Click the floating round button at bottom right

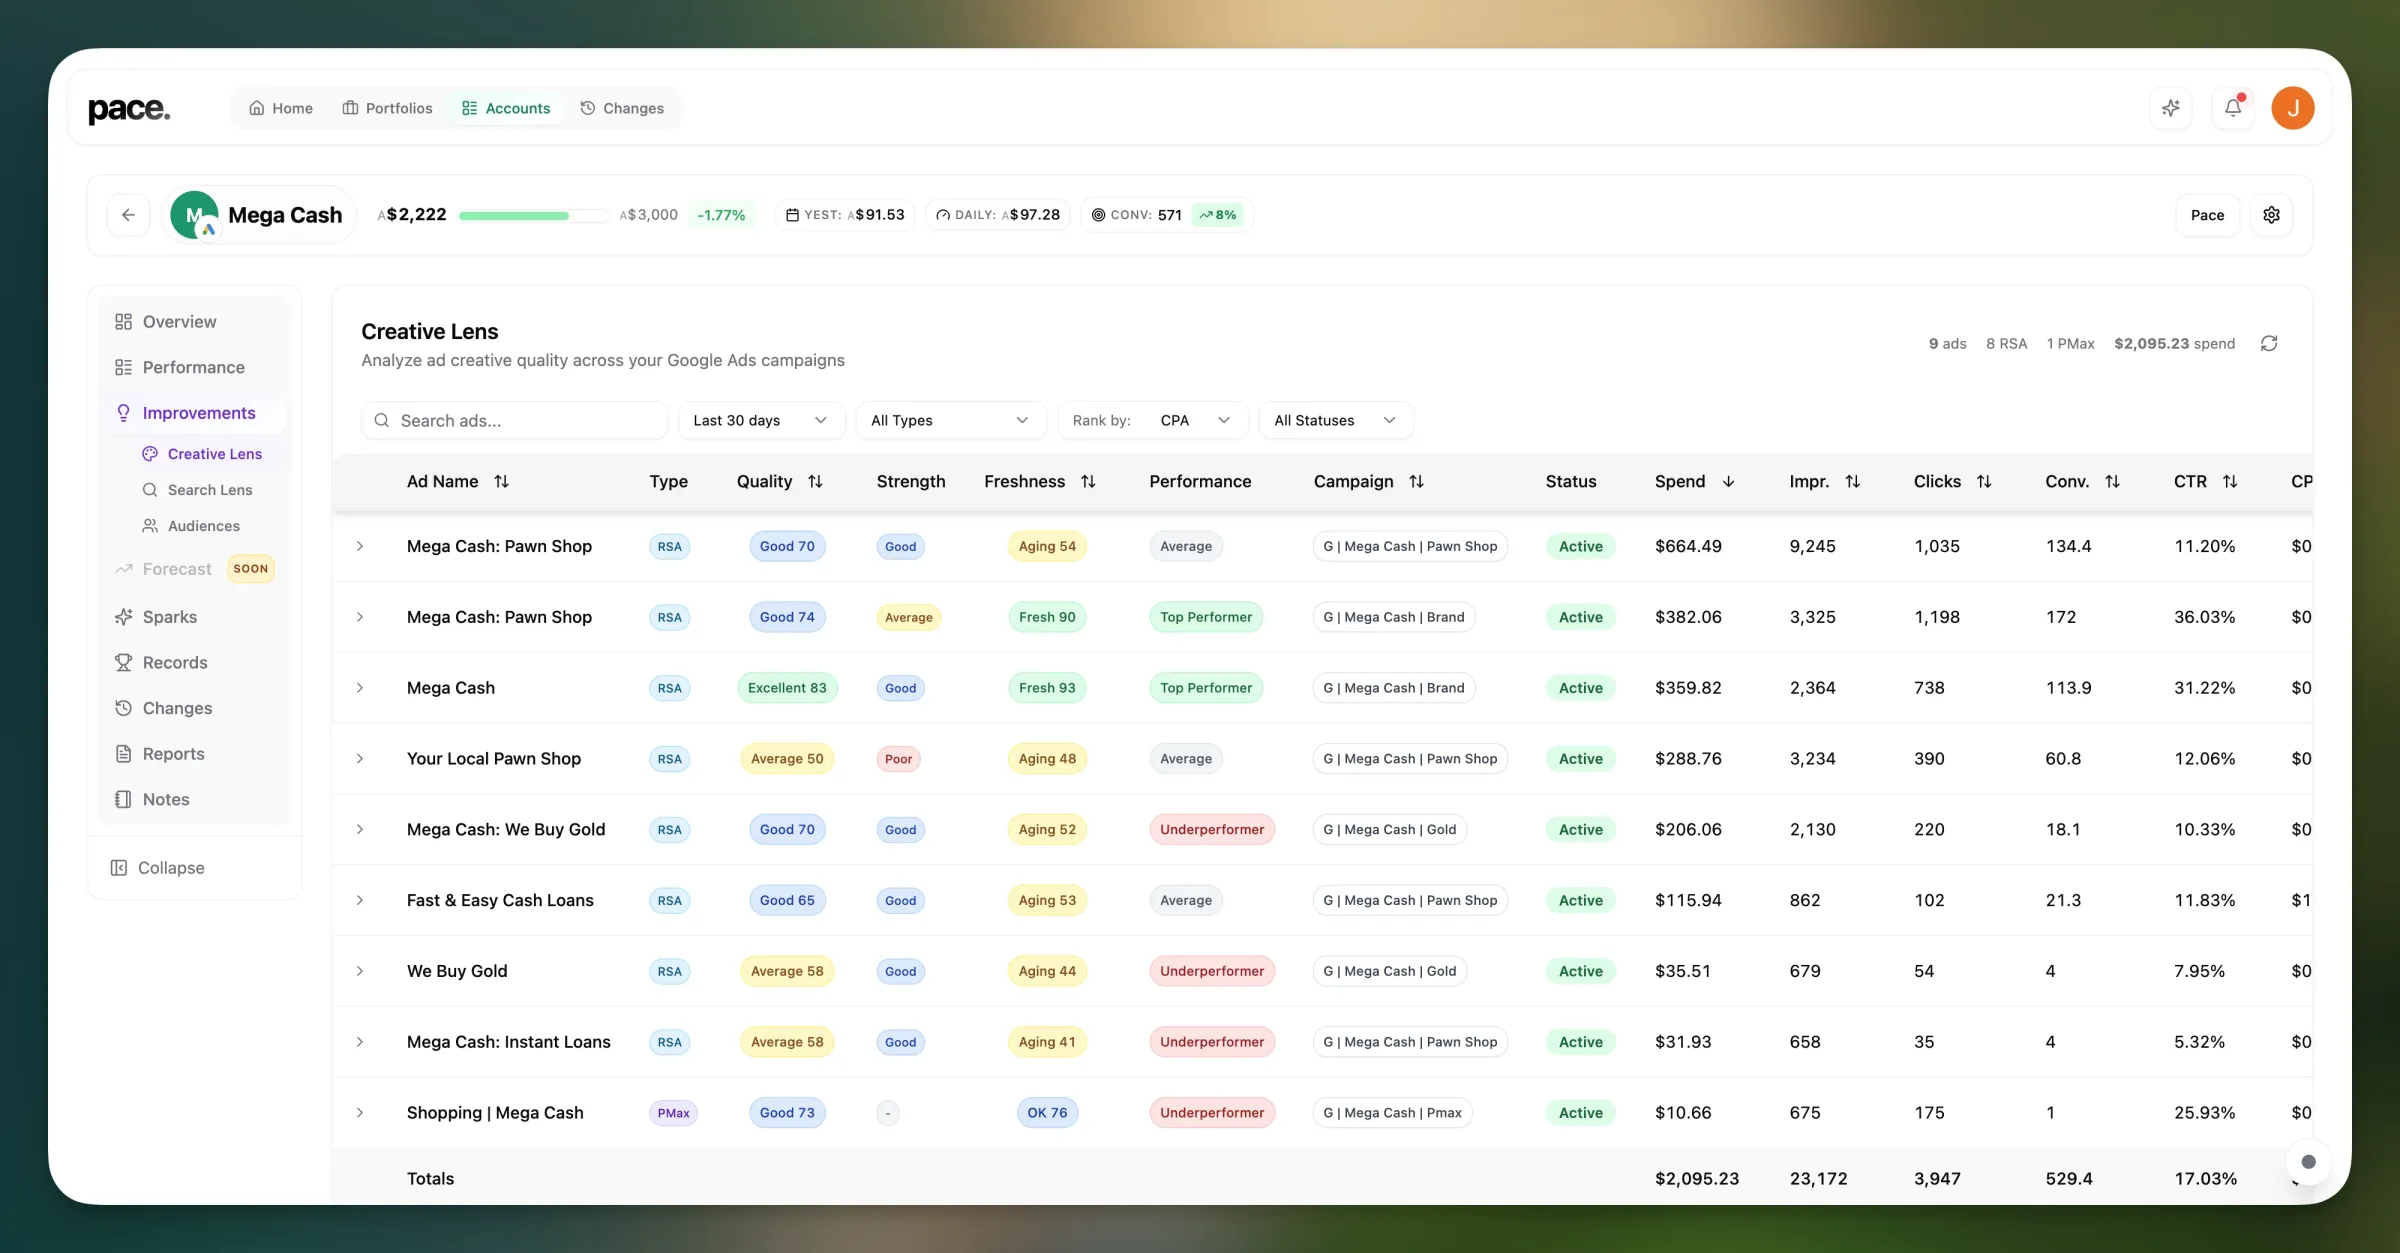point(2308,1161)
